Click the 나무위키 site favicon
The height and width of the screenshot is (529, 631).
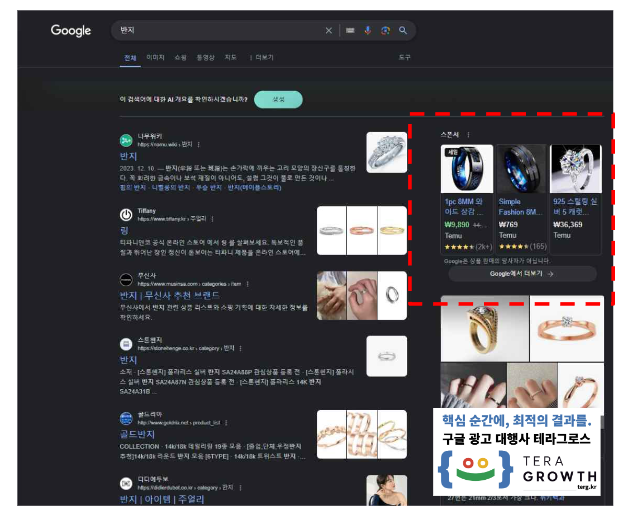click(126, 140)
